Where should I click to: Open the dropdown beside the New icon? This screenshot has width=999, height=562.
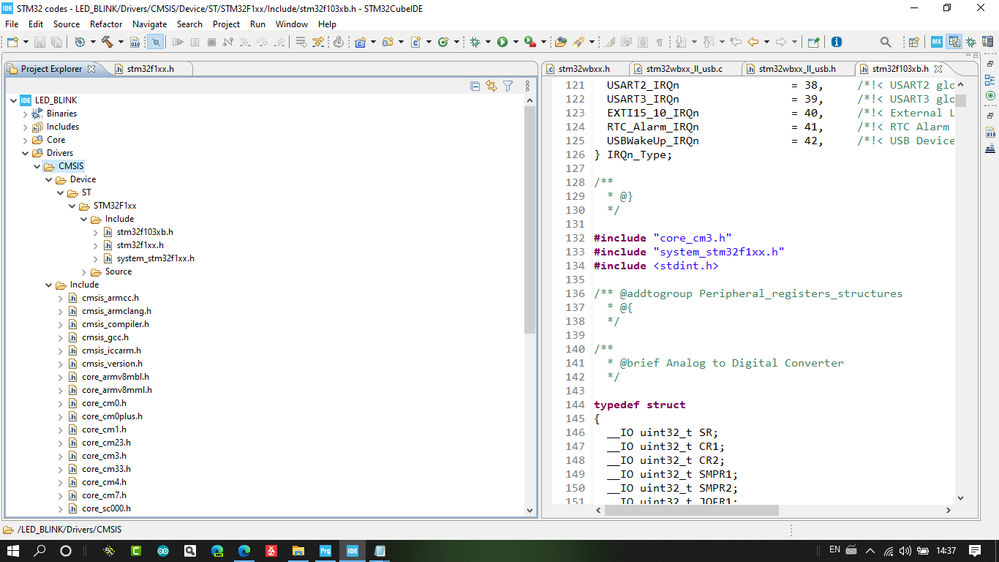pyautogui.click(x=25, y=42)
